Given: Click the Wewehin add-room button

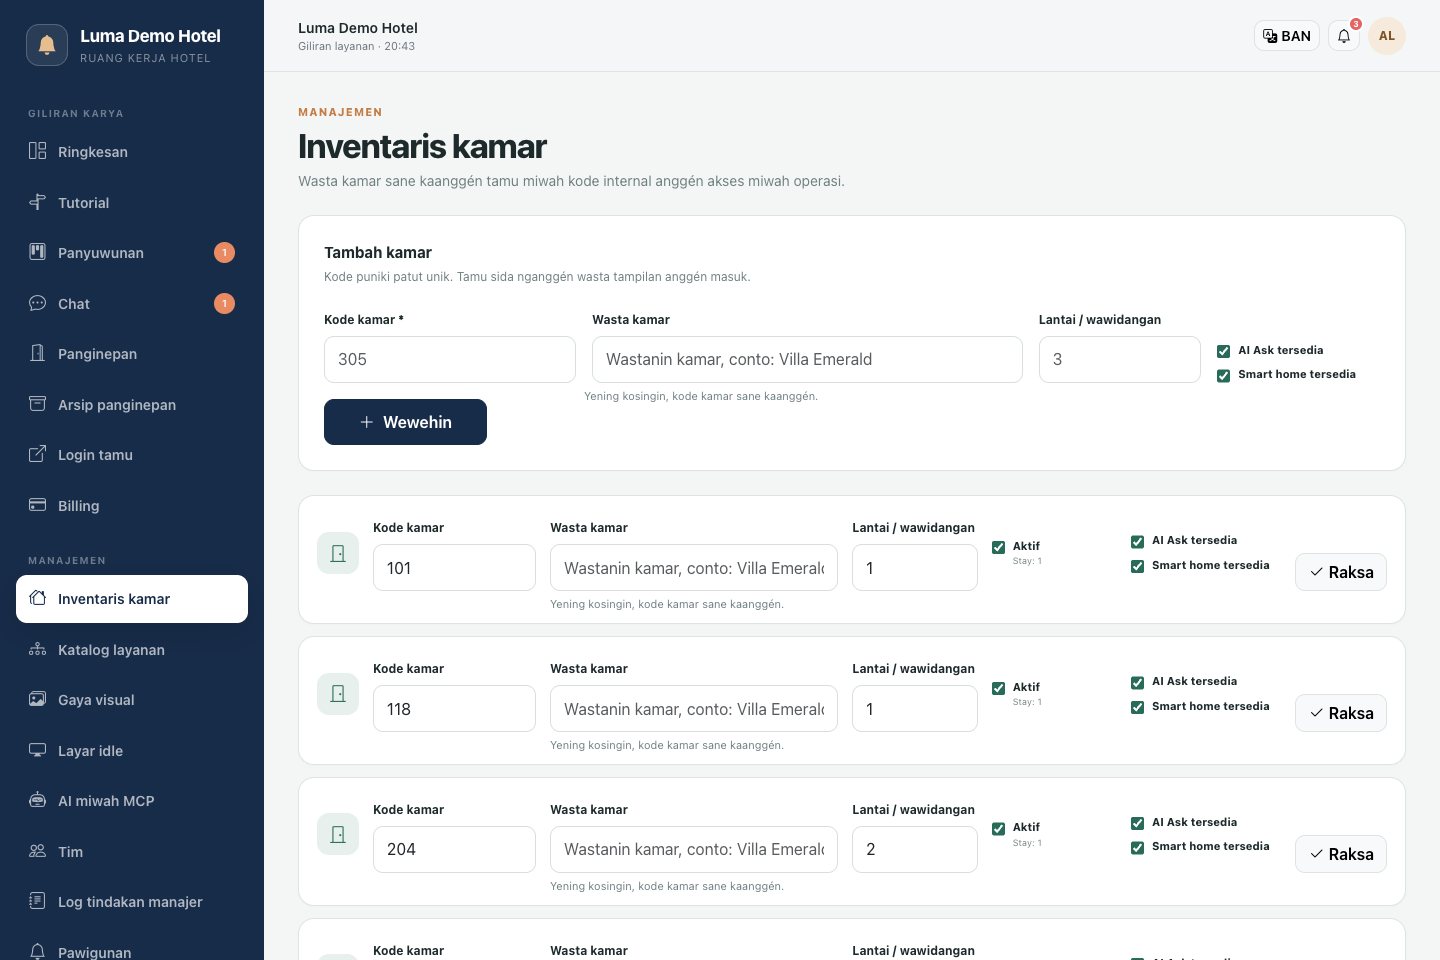Looking at the screenshot, I should point(405,422).
